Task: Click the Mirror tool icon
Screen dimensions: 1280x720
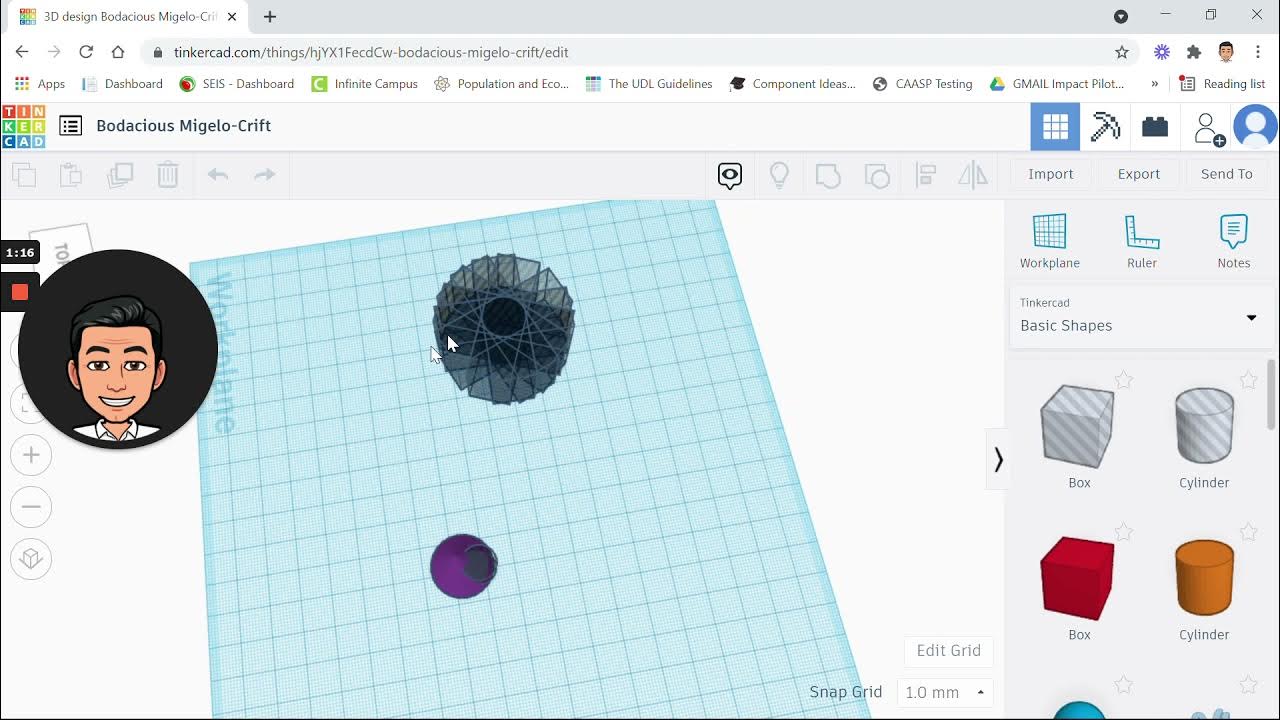Action: tap(973, 176)
